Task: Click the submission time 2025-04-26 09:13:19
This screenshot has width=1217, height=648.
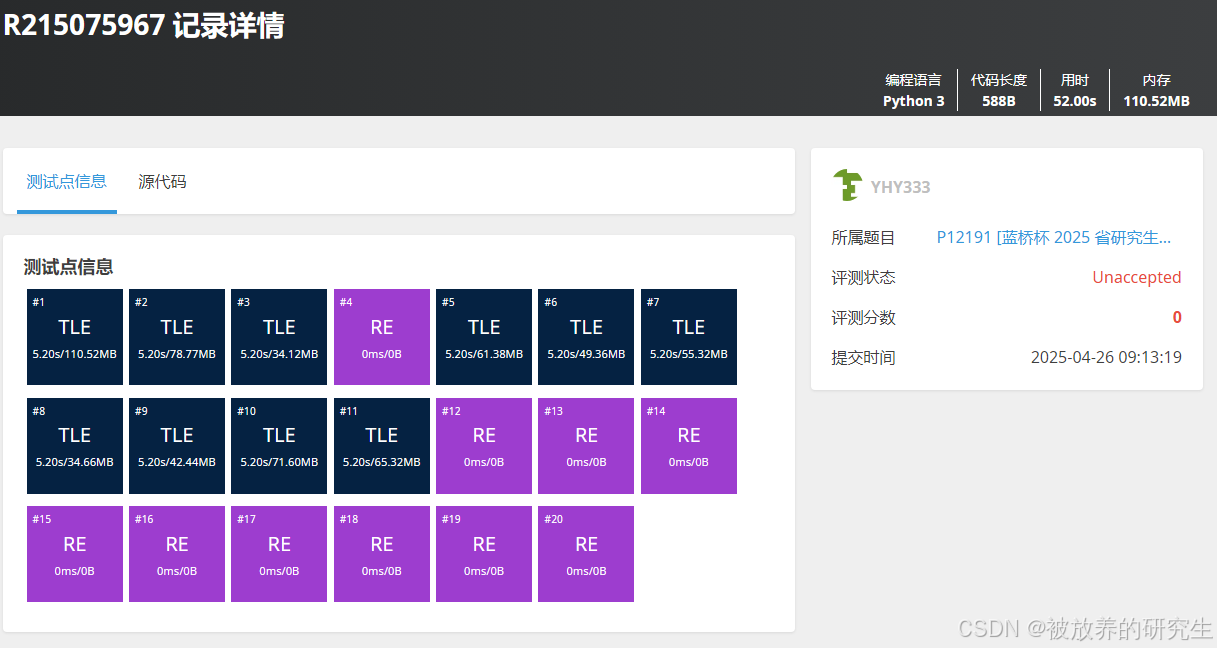Action: point(1106,357)
